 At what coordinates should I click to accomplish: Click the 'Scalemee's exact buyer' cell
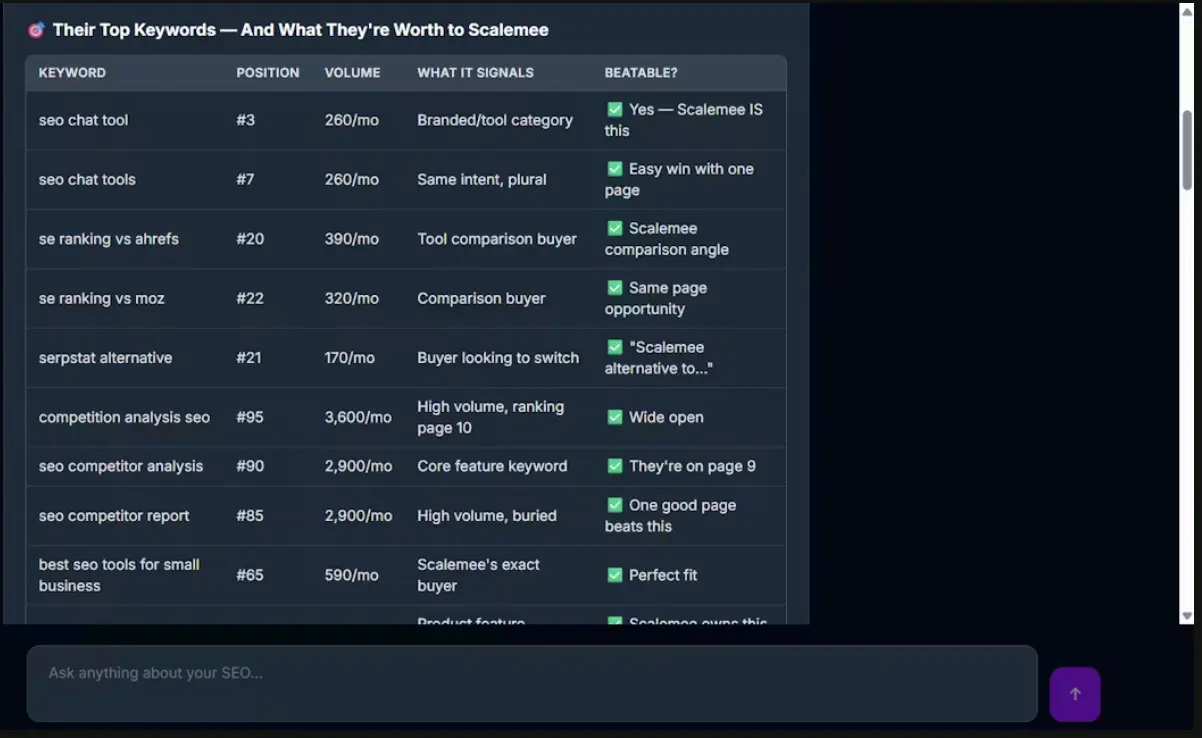(478, 575)
